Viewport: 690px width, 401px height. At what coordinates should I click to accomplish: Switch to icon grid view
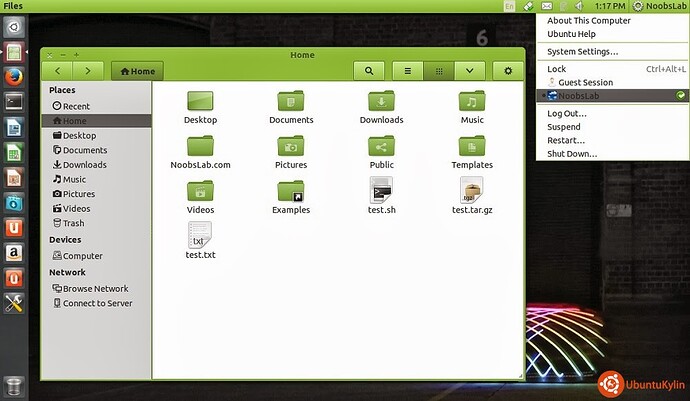[438, 71]
